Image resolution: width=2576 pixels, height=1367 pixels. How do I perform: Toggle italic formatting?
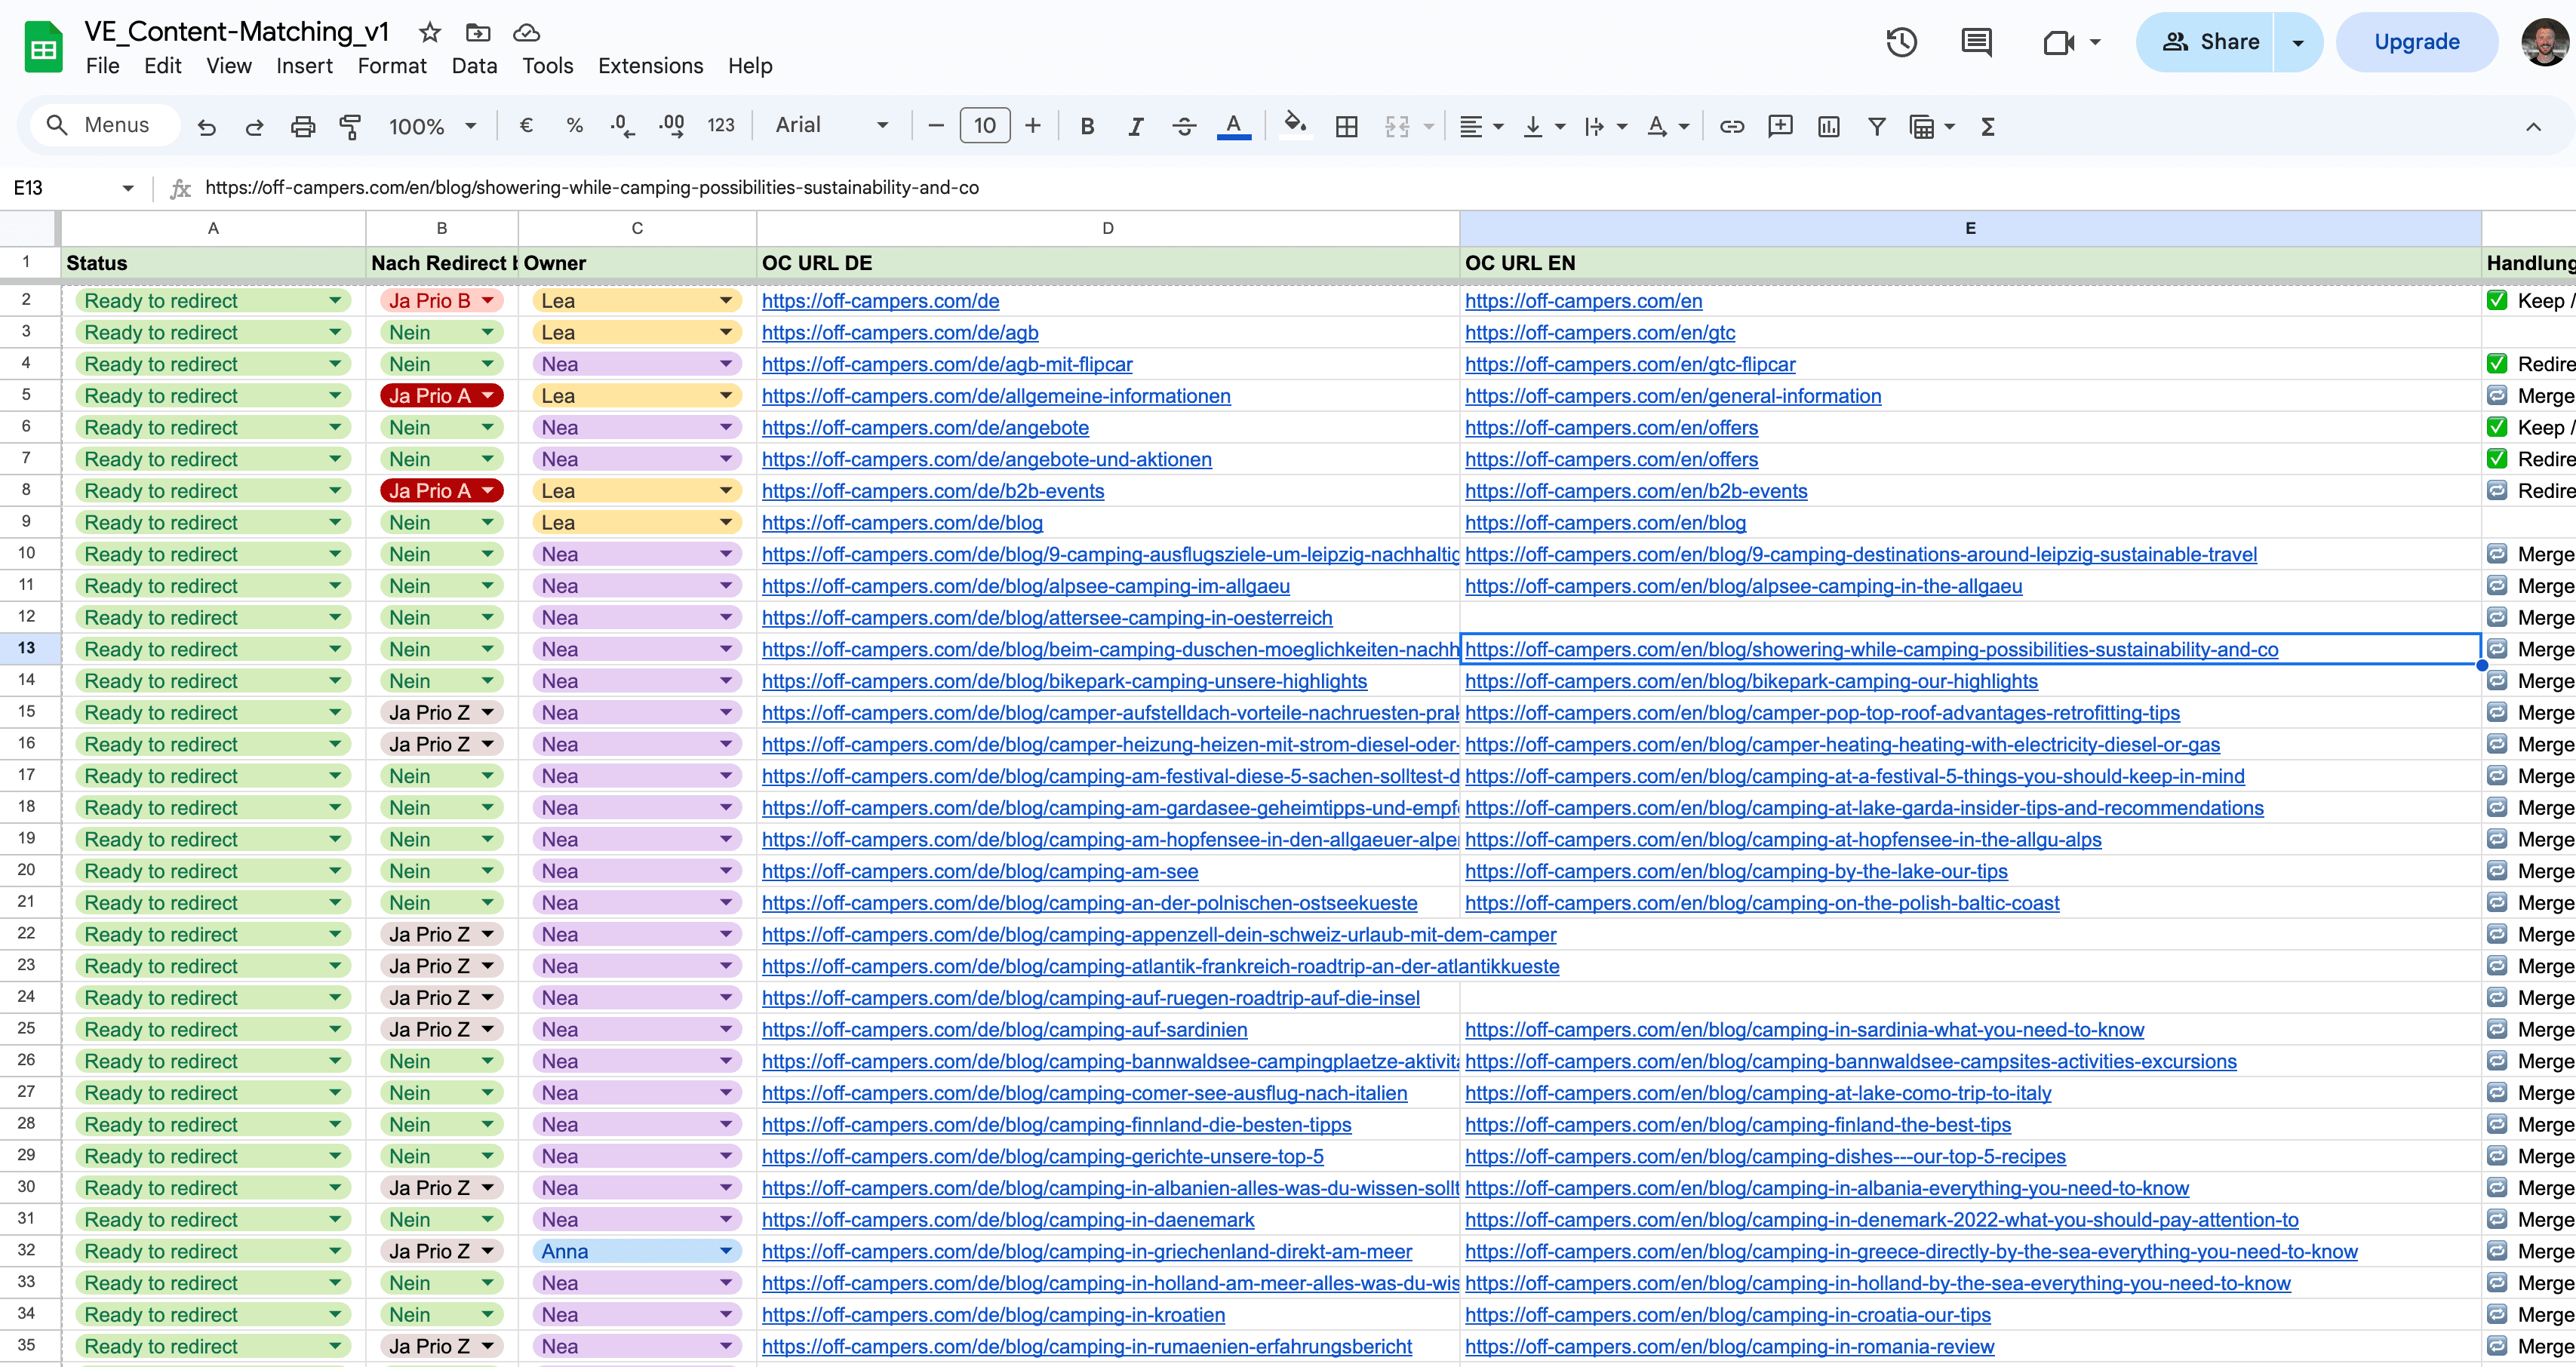1135,126
